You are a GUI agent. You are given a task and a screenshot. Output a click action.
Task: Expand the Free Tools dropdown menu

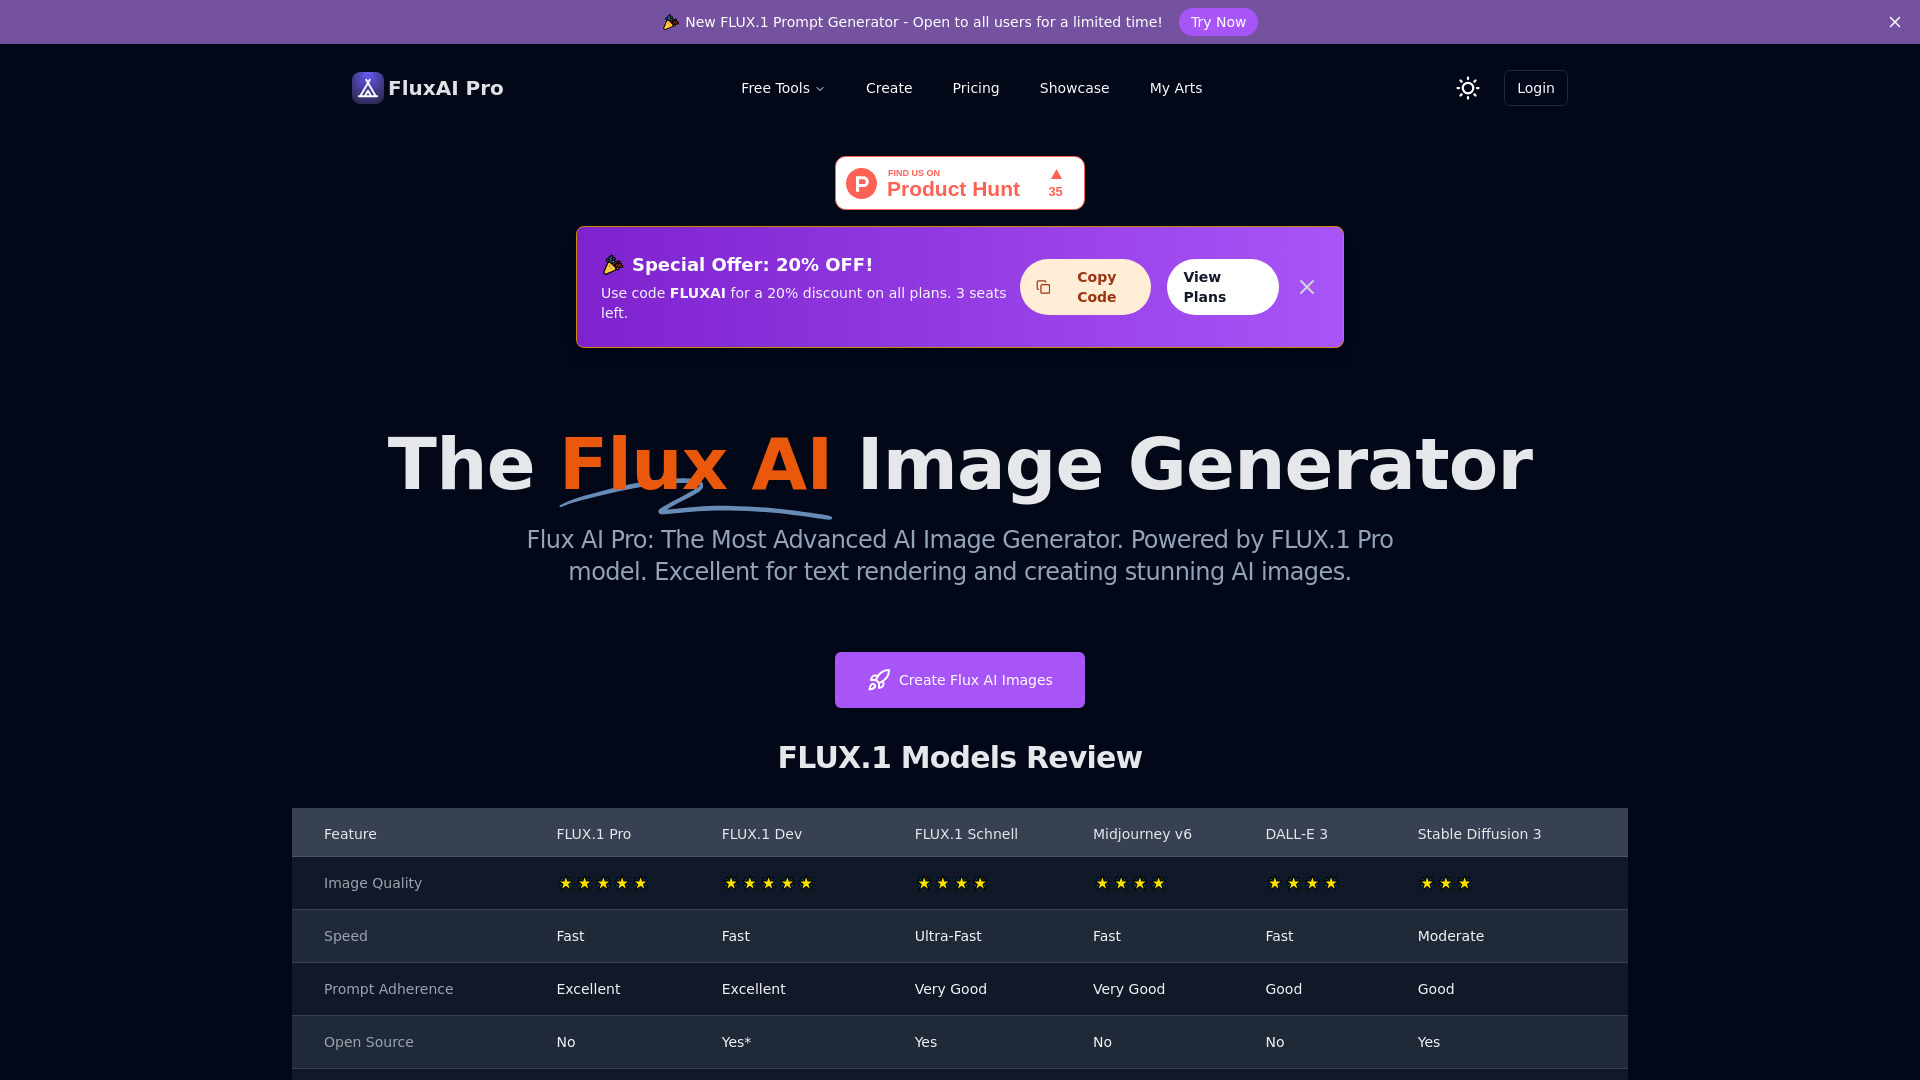[x=782, y=87]
